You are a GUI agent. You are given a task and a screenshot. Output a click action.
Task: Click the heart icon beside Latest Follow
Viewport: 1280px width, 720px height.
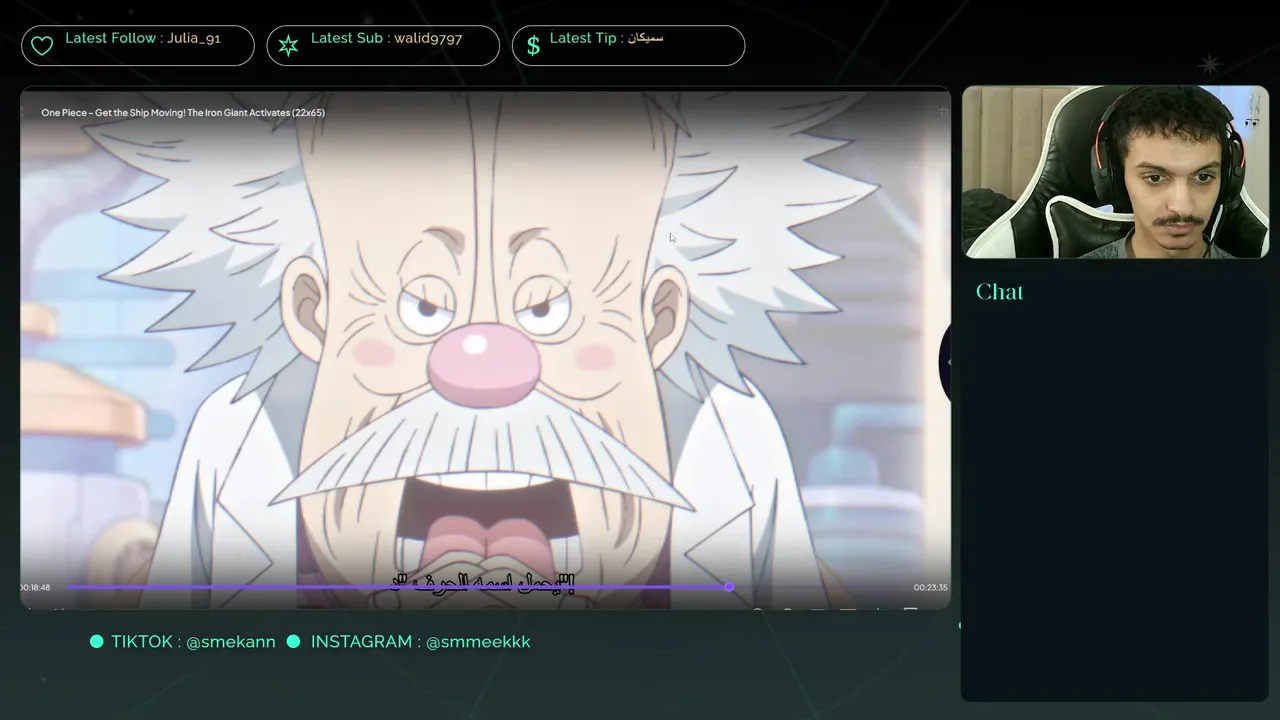42,46
